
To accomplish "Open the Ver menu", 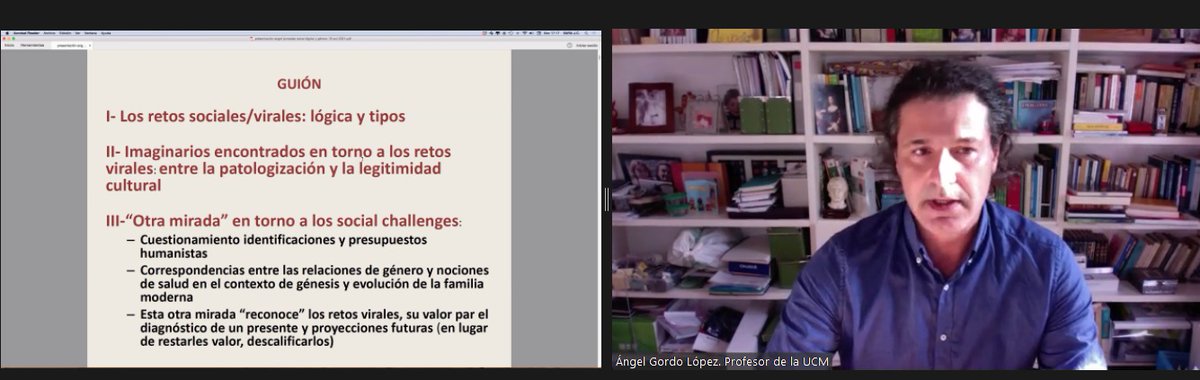I will point(78,33).
